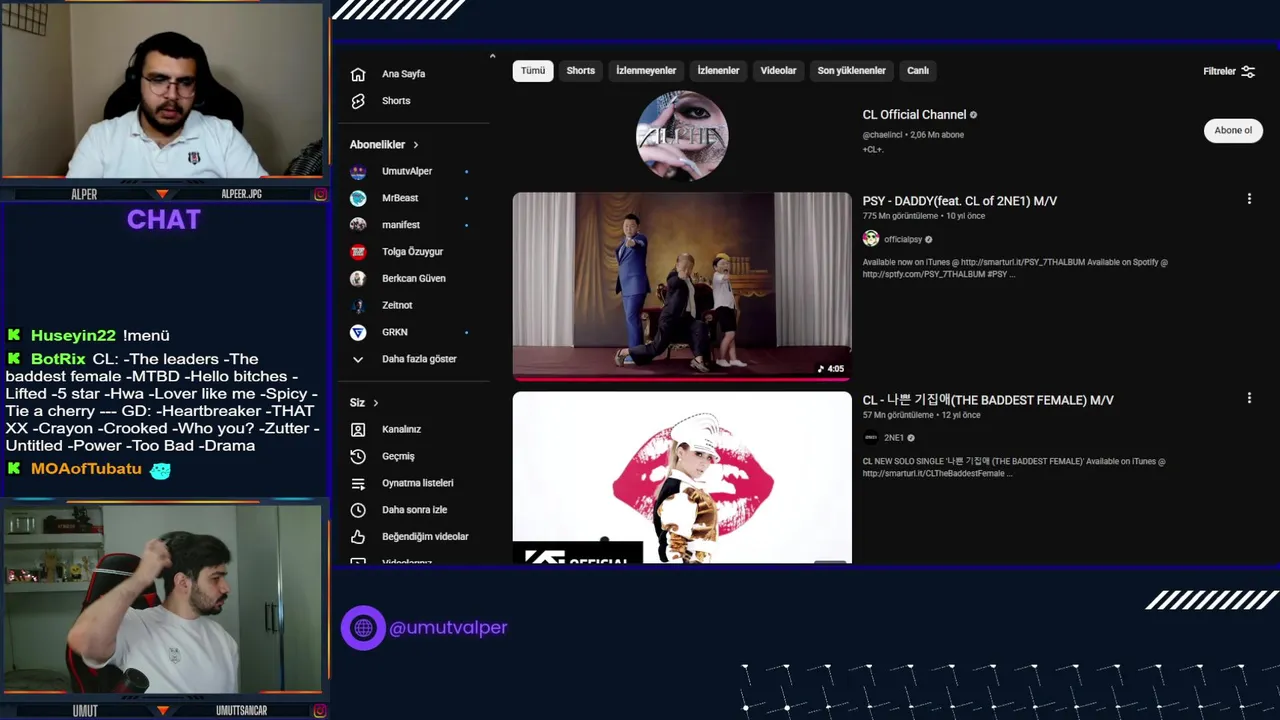The height and width of the screenshot is (720, 1280).
Task: Open Tolga Özuygur channel avatar
Action: click(x=358, y=252)
